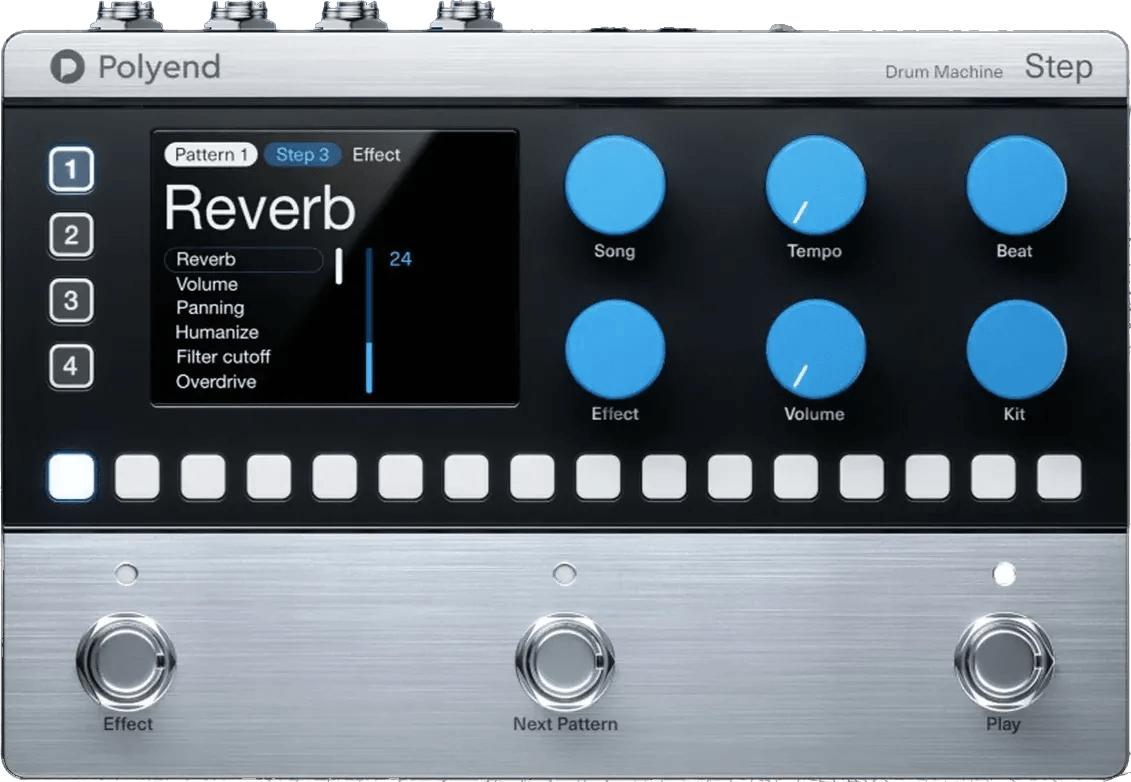Choose Overdrive from the effect list

pyautogui.click(x=216, y=382)
